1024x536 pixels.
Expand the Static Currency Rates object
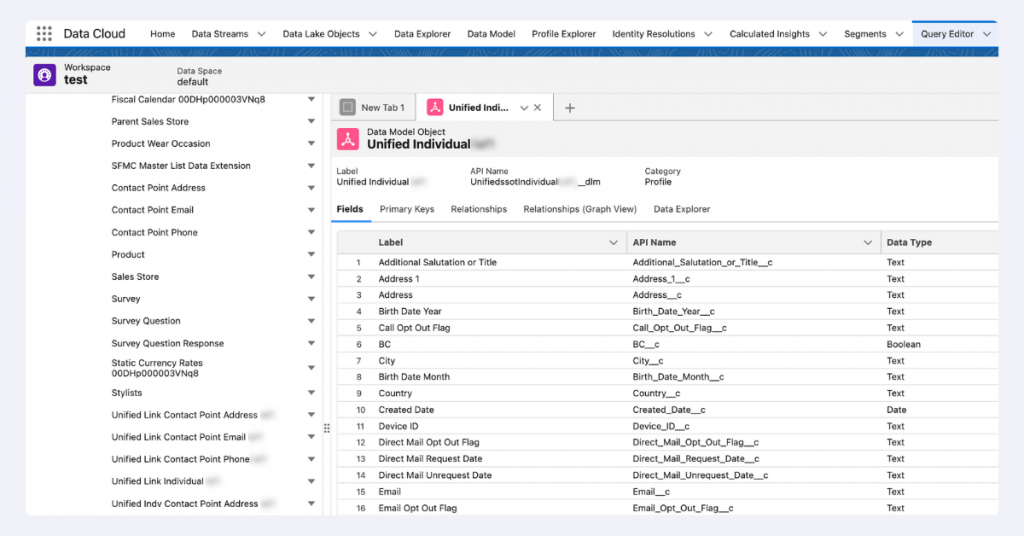pyautogui.click(x=312, y=368)
